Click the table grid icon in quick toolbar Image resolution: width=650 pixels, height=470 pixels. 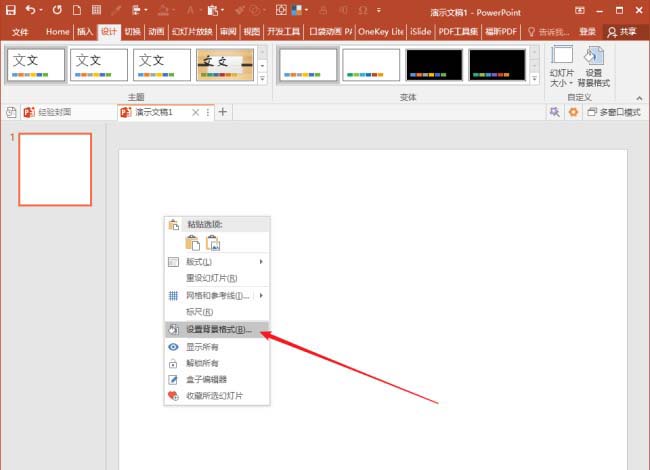coord(97,10)
